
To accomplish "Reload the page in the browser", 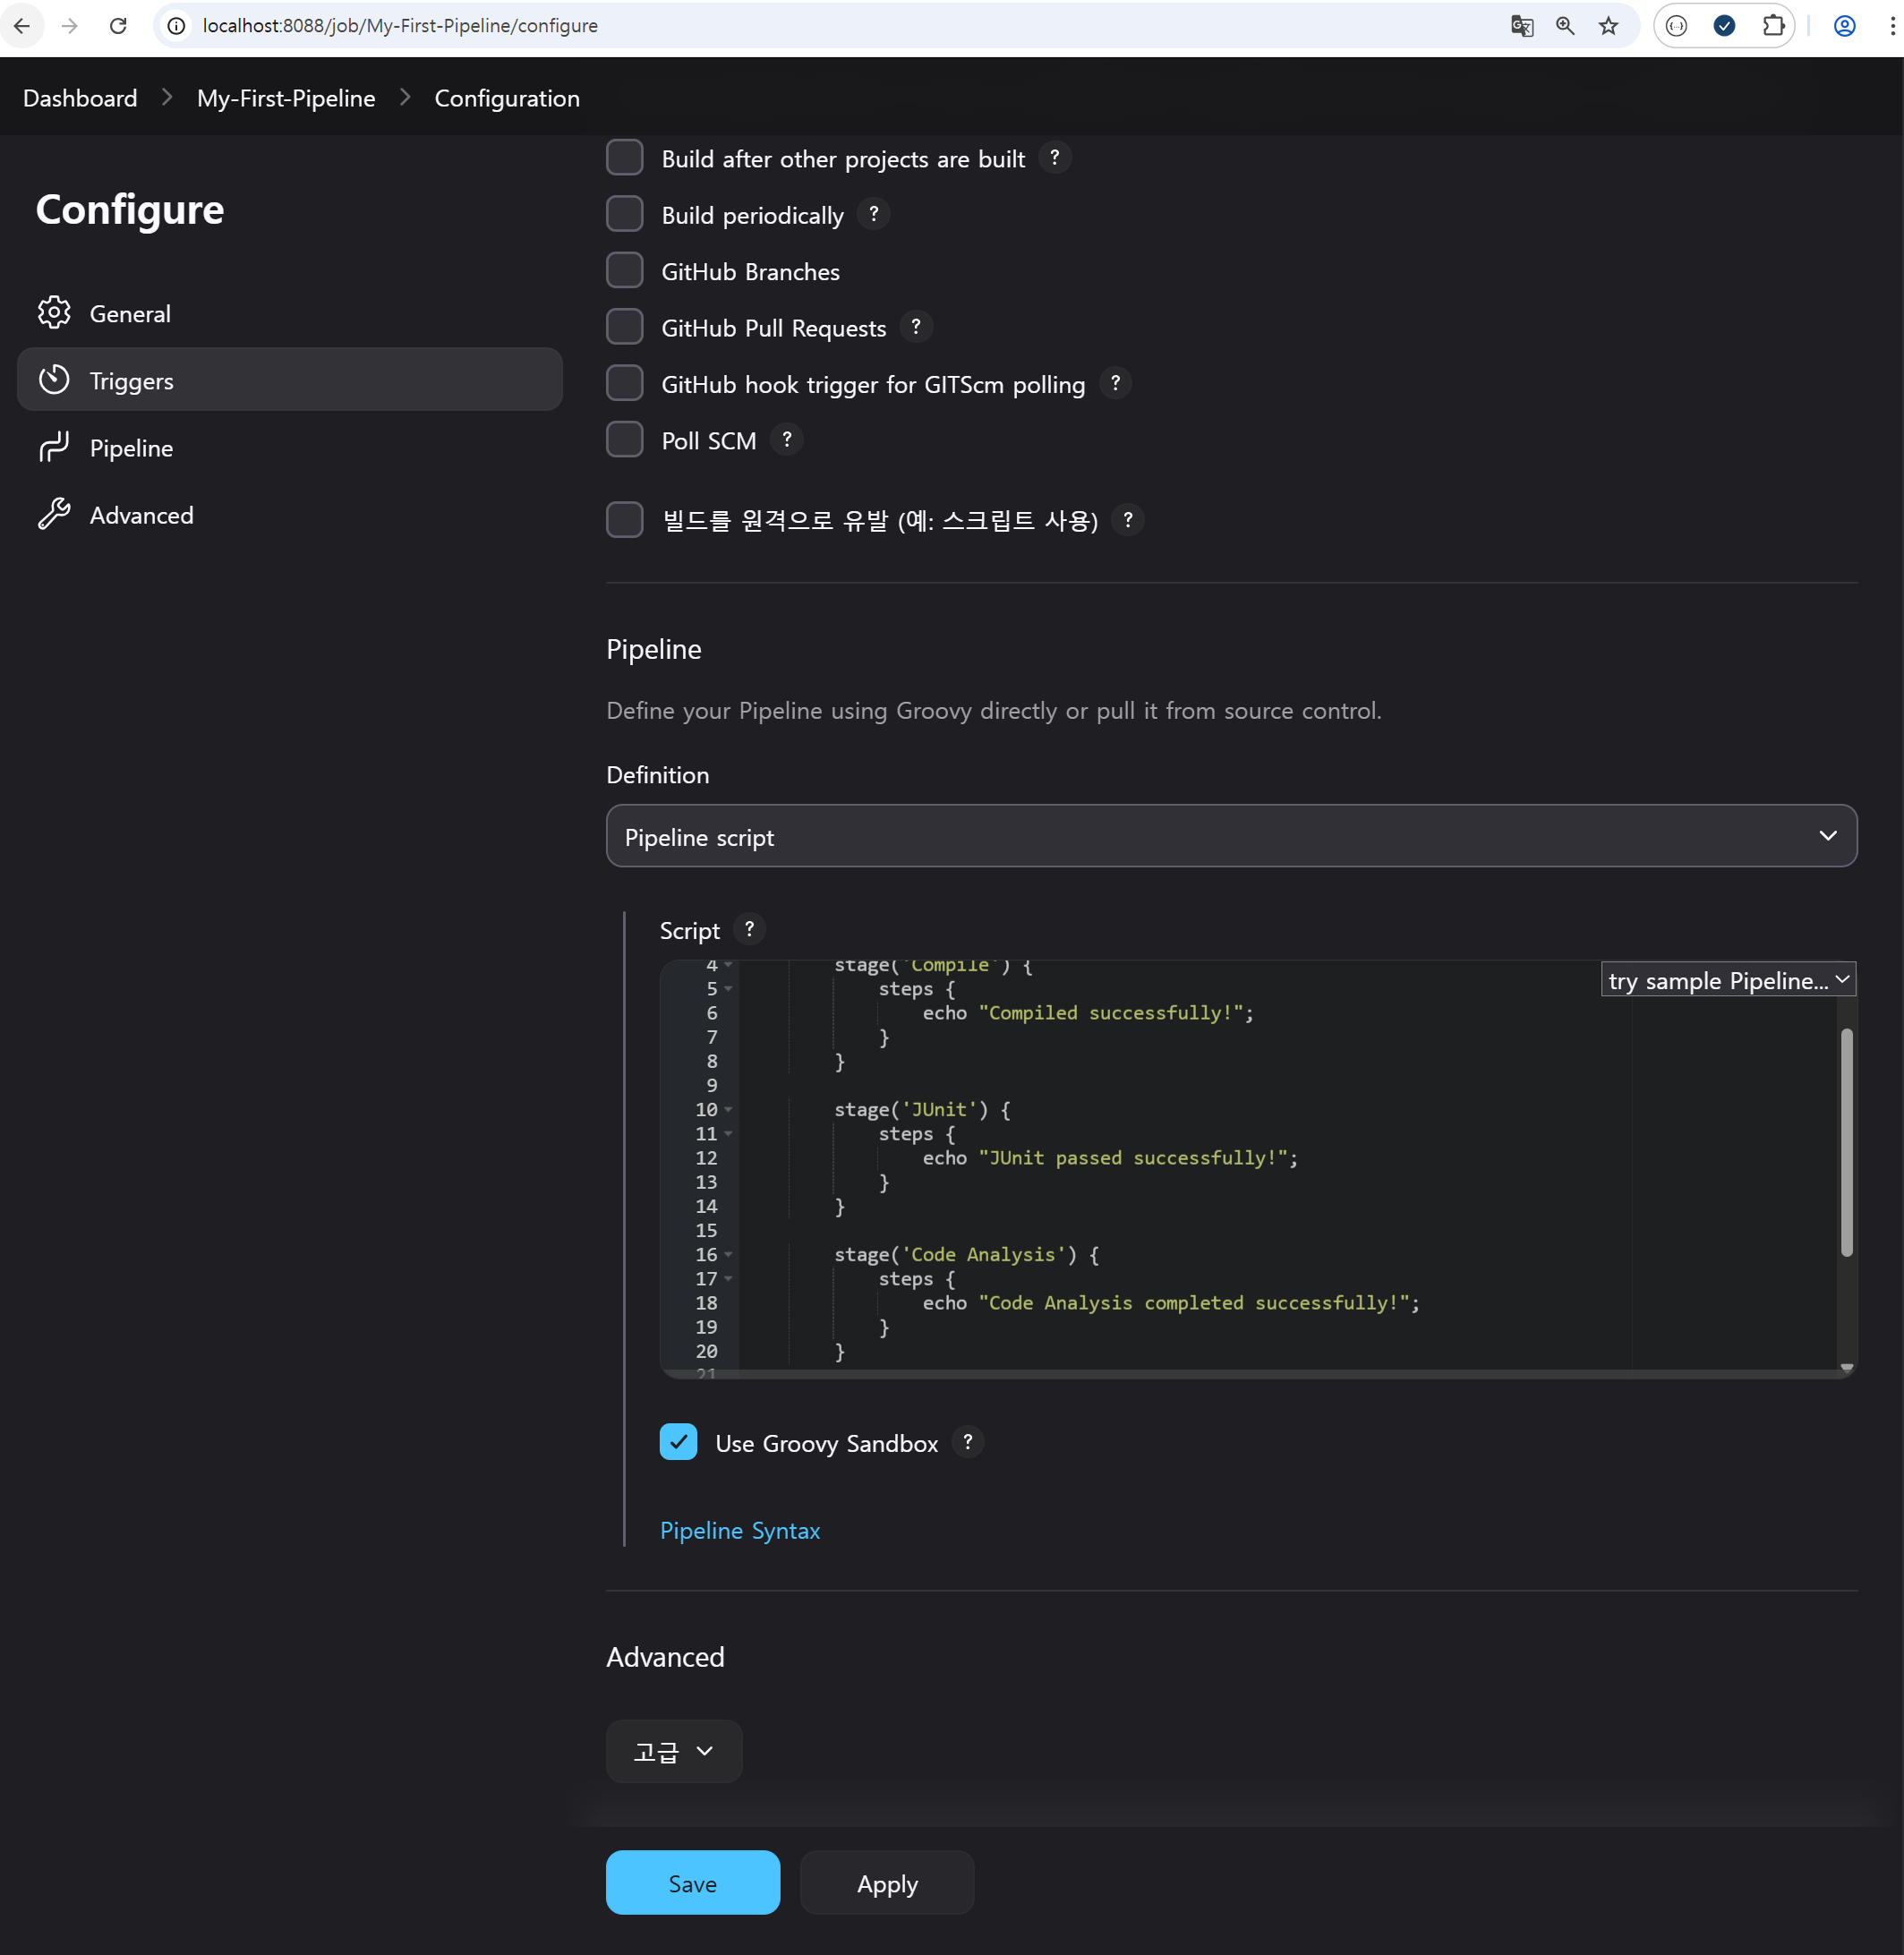I will coord(118,26).
